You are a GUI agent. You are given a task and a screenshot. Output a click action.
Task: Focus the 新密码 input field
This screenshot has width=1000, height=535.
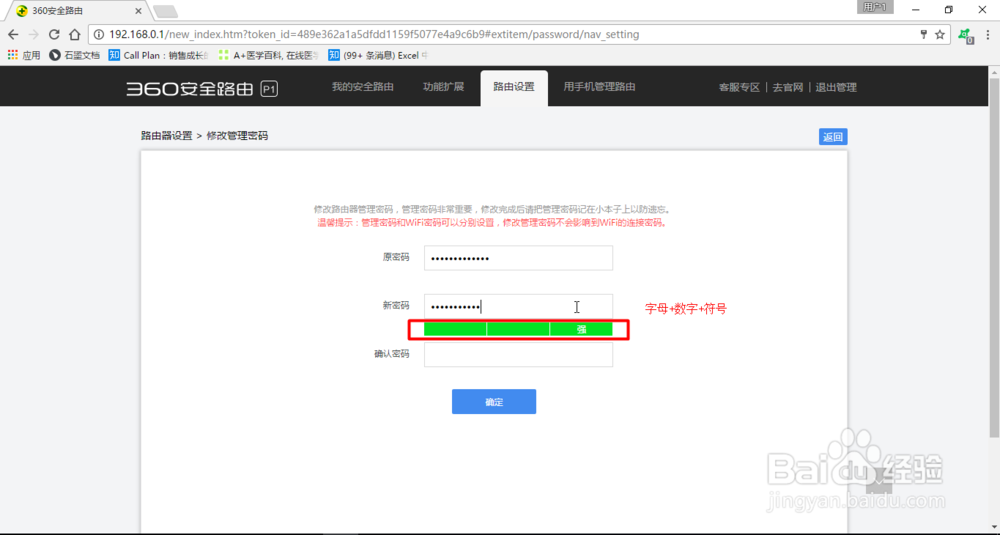point(518,307)
